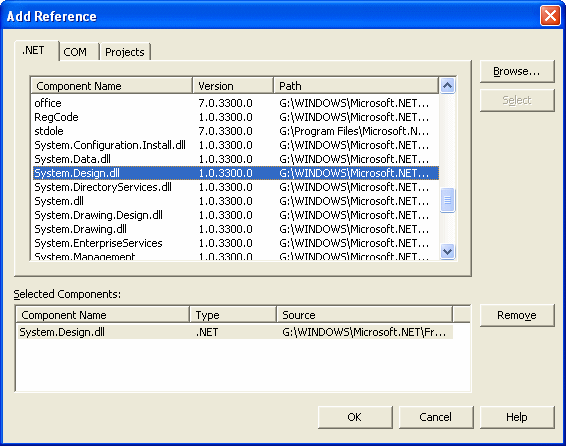Confirm with the OK button
The height and width of the screenshot is (446, 566).
tap(355, 417)
